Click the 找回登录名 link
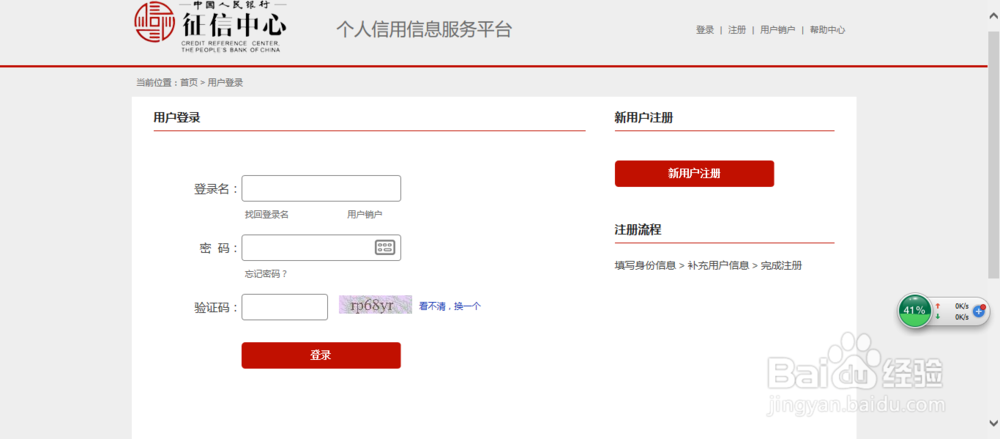The image size is (1000, 439). (x=267, y=214)
